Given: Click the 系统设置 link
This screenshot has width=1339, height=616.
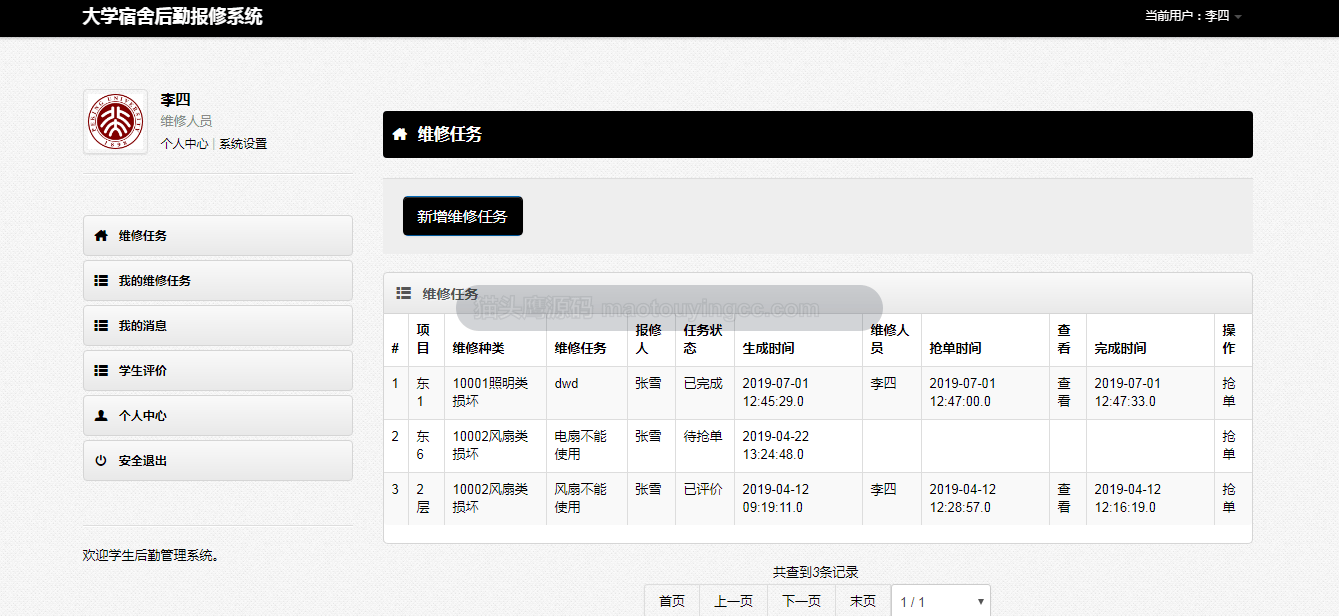Looking at the screenshot, I should click(x=243, y=144).
